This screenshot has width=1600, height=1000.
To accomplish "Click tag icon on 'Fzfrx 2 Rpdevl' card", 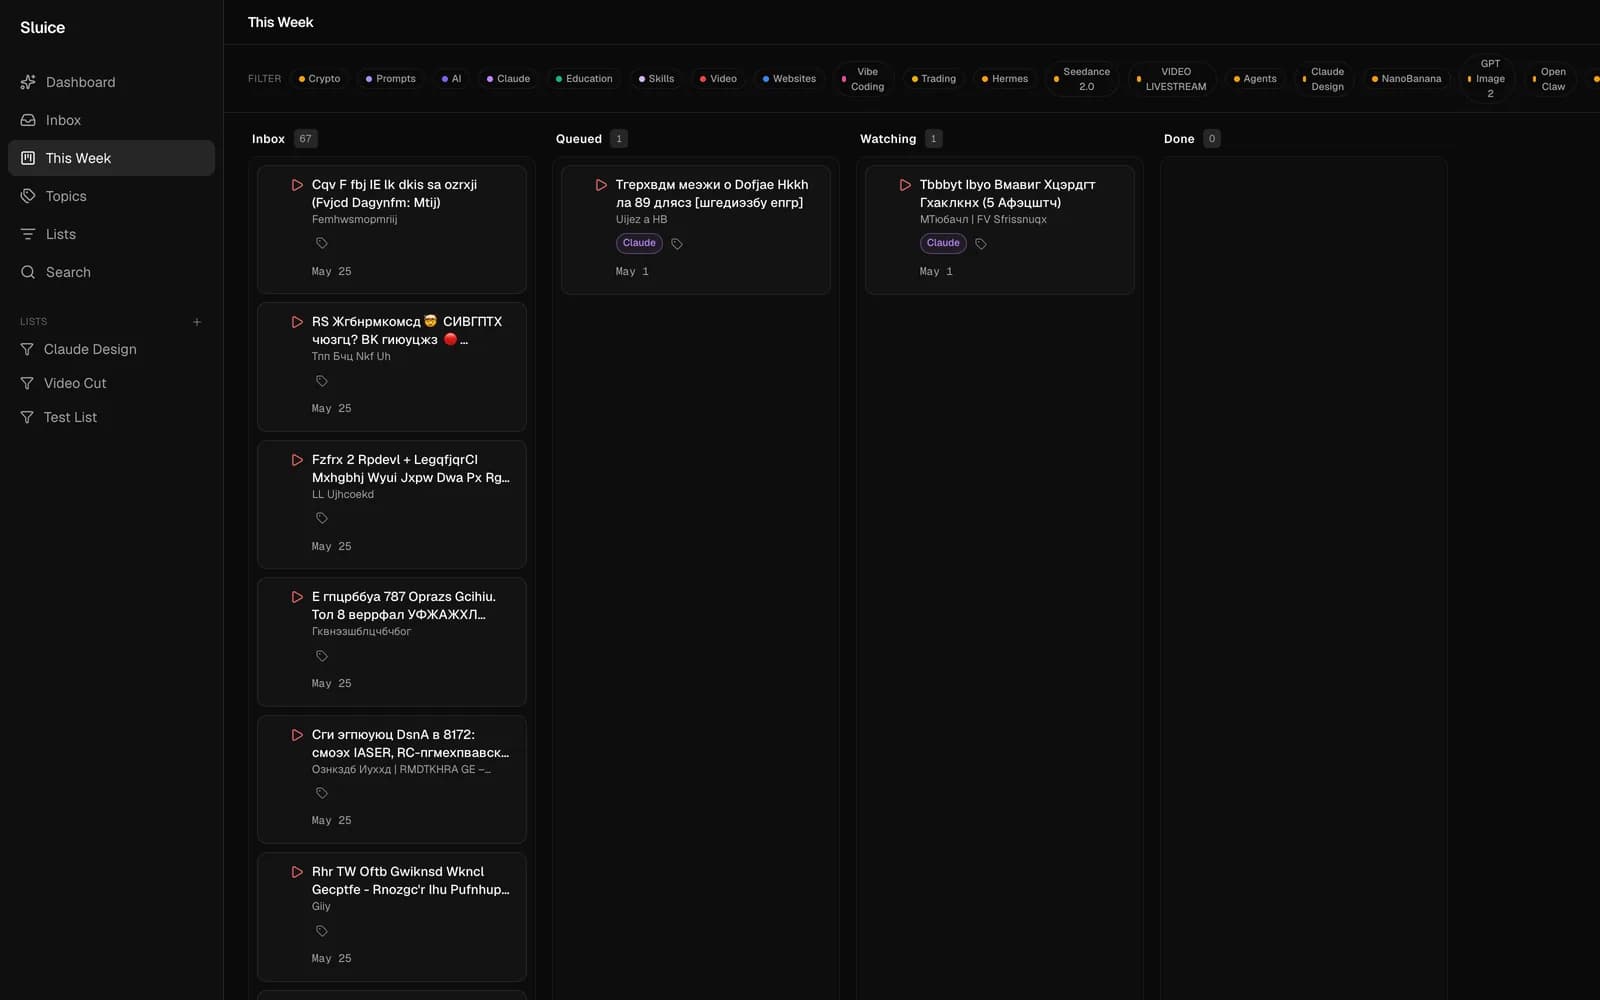I will [x=322, y=518].
